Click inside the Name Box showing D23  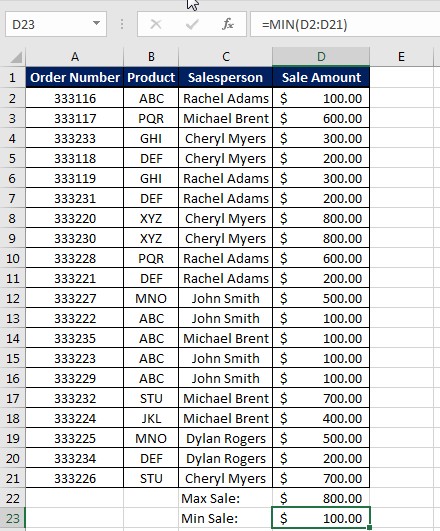(49, 24)
